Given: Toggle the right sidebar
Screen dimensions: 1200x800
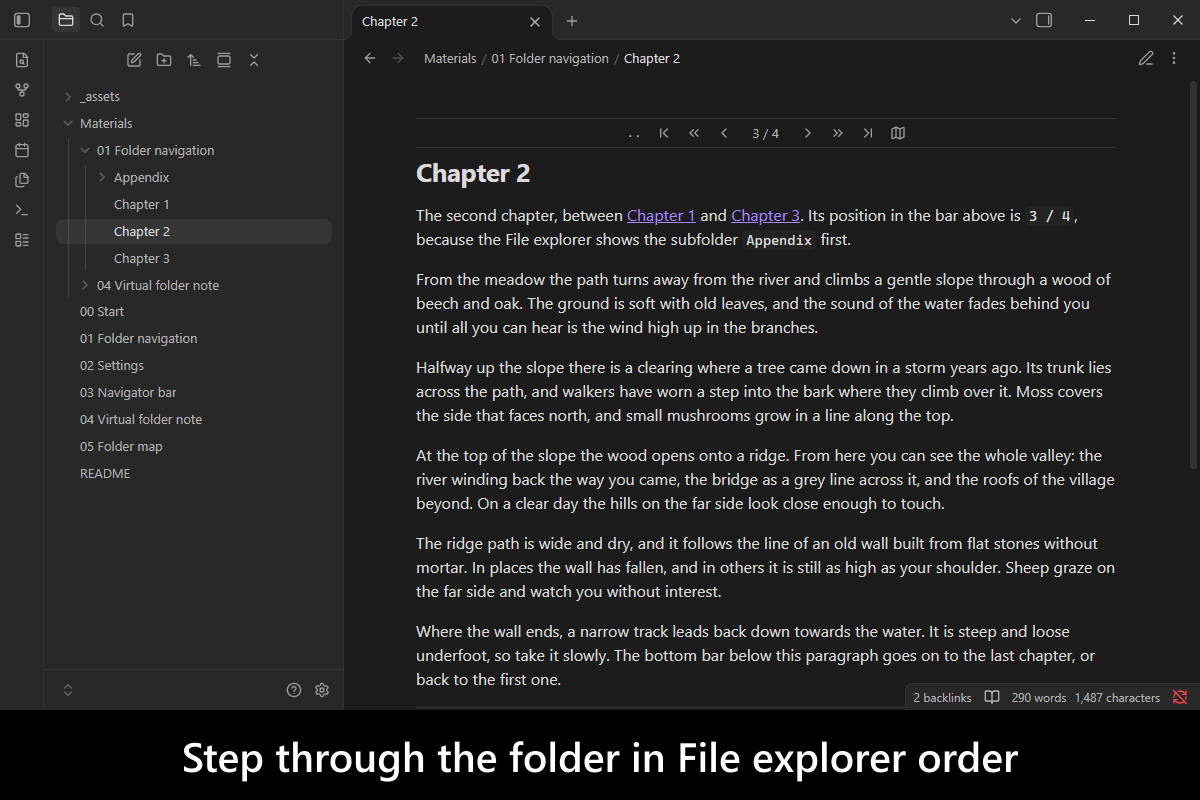Looking at the screenshot, I should coord(1044,20).
